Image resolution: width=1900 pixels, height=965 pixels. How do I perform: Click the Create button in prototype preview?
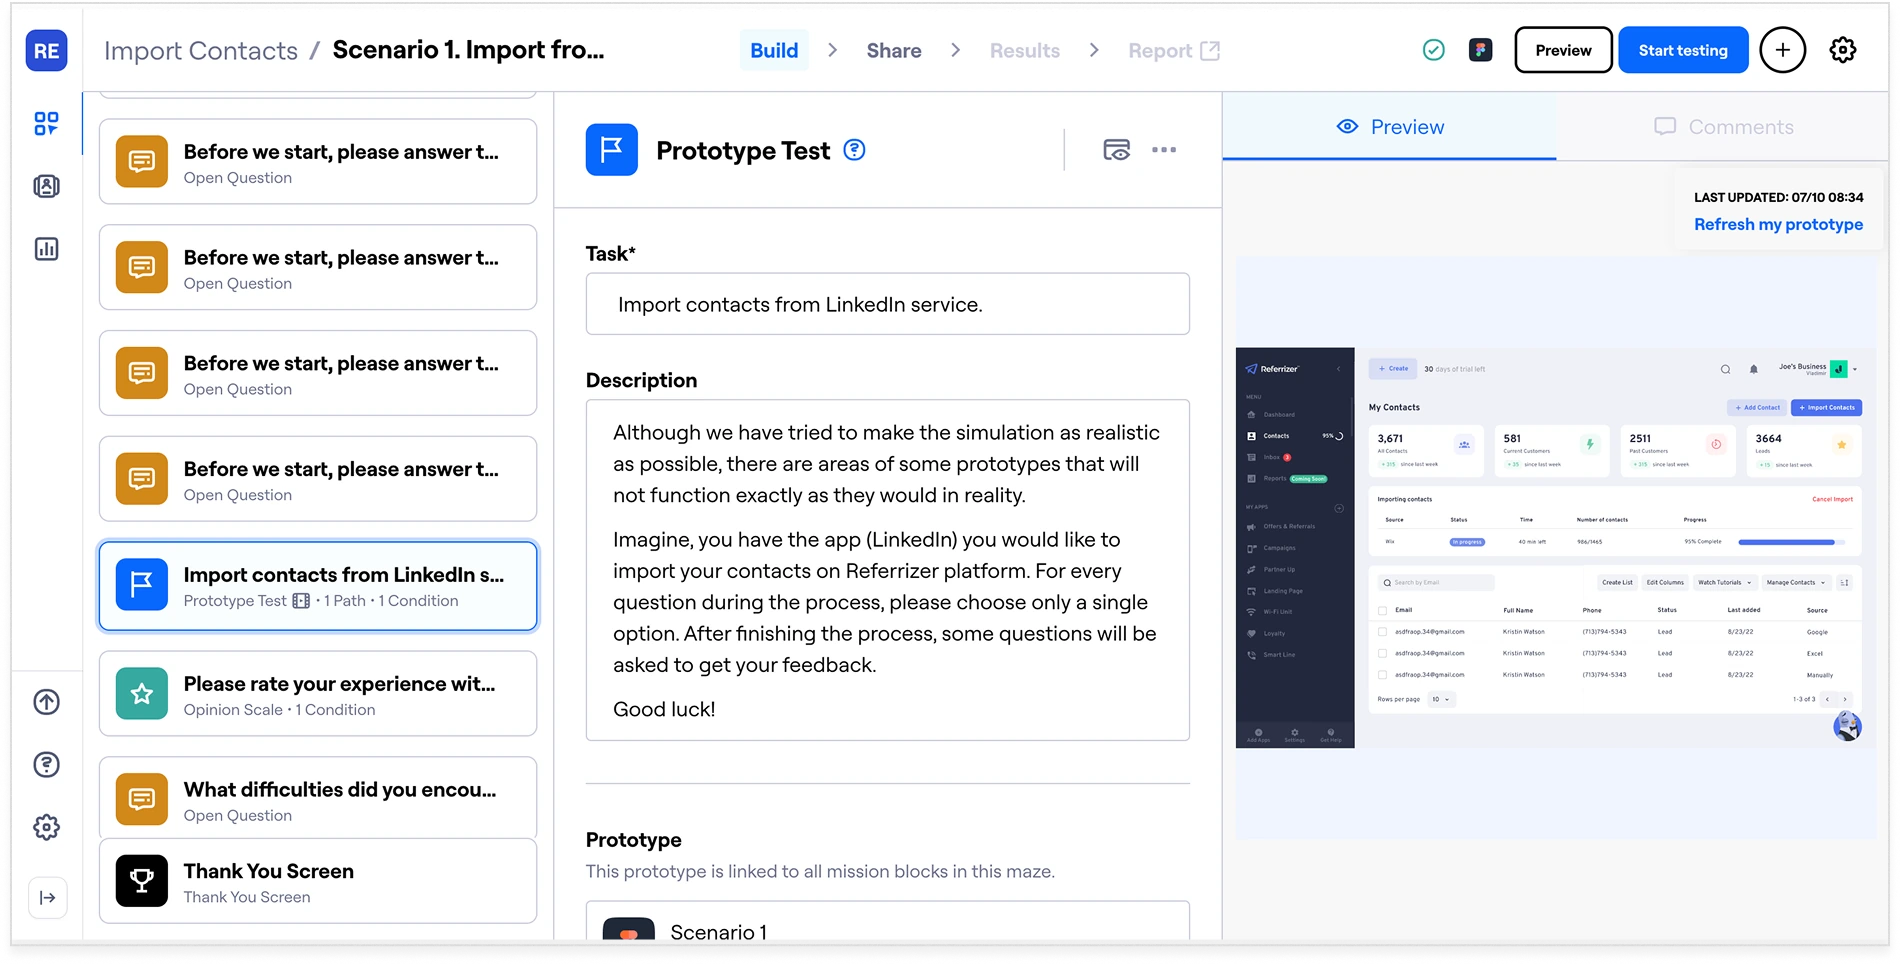coord(1393,369)
